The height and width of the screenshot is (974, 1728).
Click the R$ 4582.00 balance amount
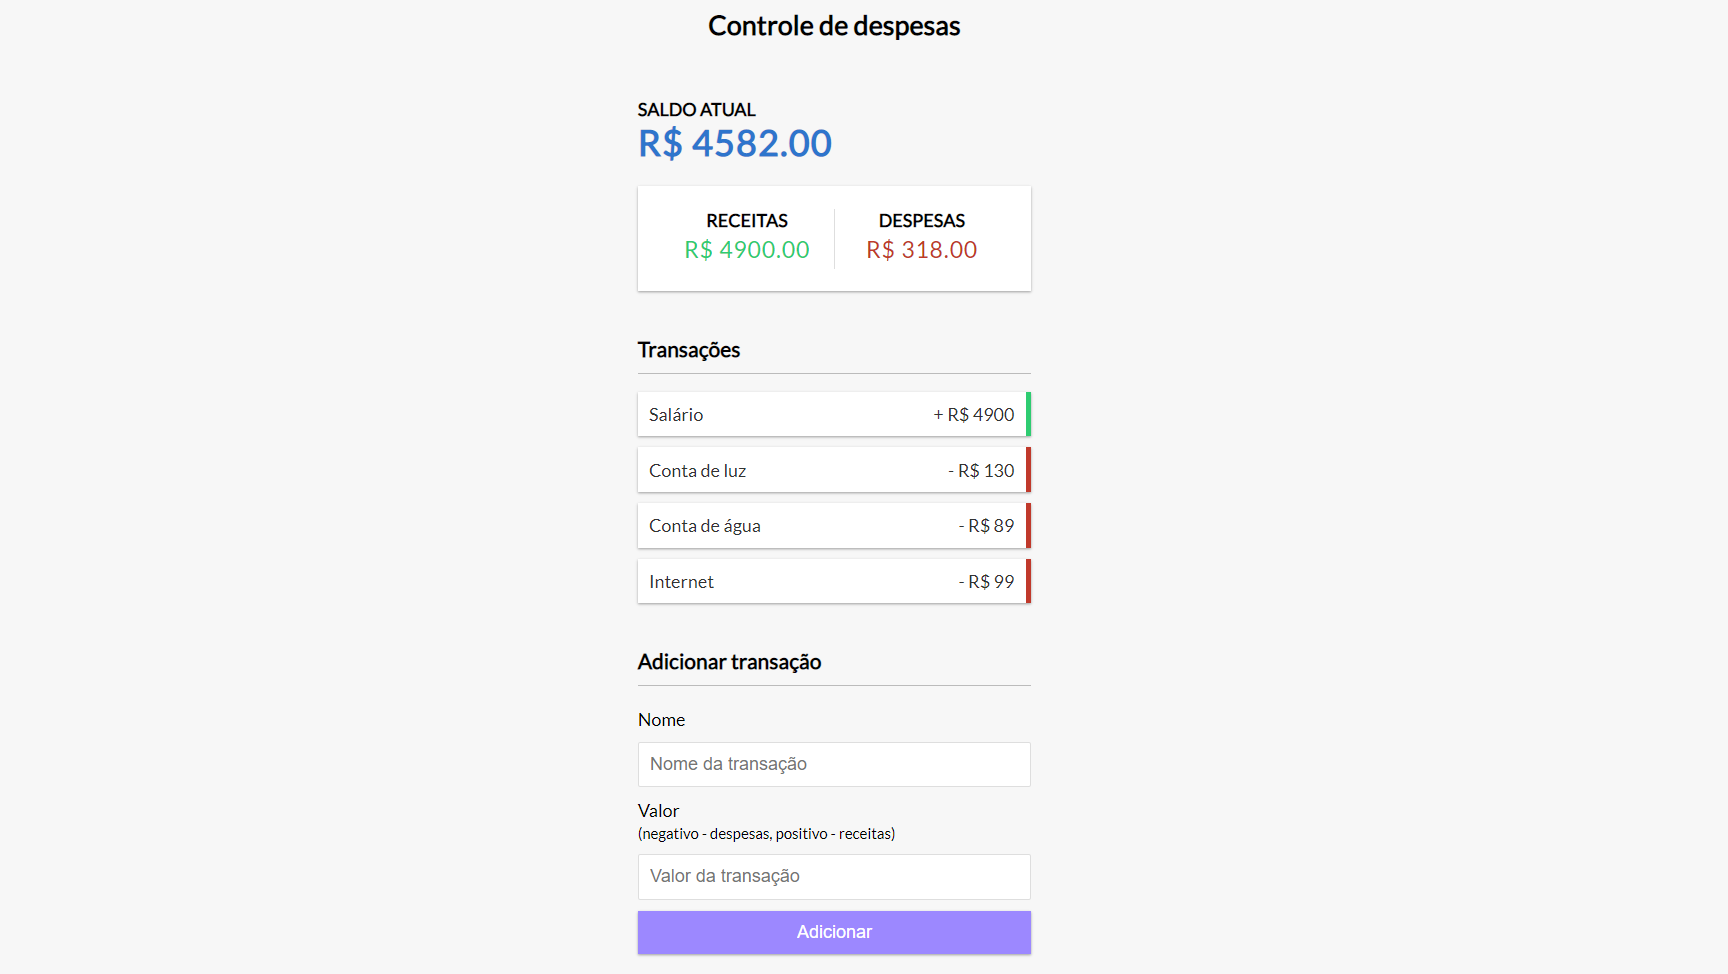(x=735, y=144)
